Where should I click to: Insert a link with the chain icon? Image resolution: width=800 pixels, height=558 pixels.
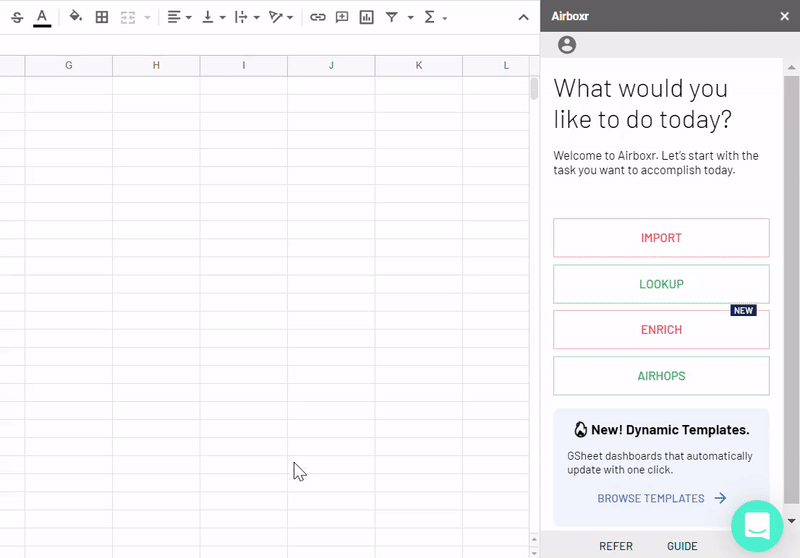pos(317,17)
